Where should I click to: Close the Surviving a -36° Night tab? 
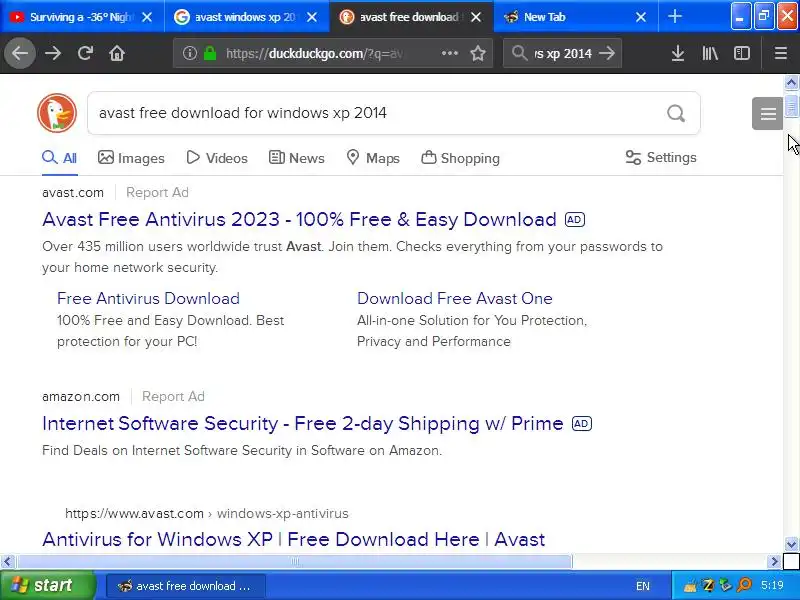pyautogui.click(x=147, y=17)
